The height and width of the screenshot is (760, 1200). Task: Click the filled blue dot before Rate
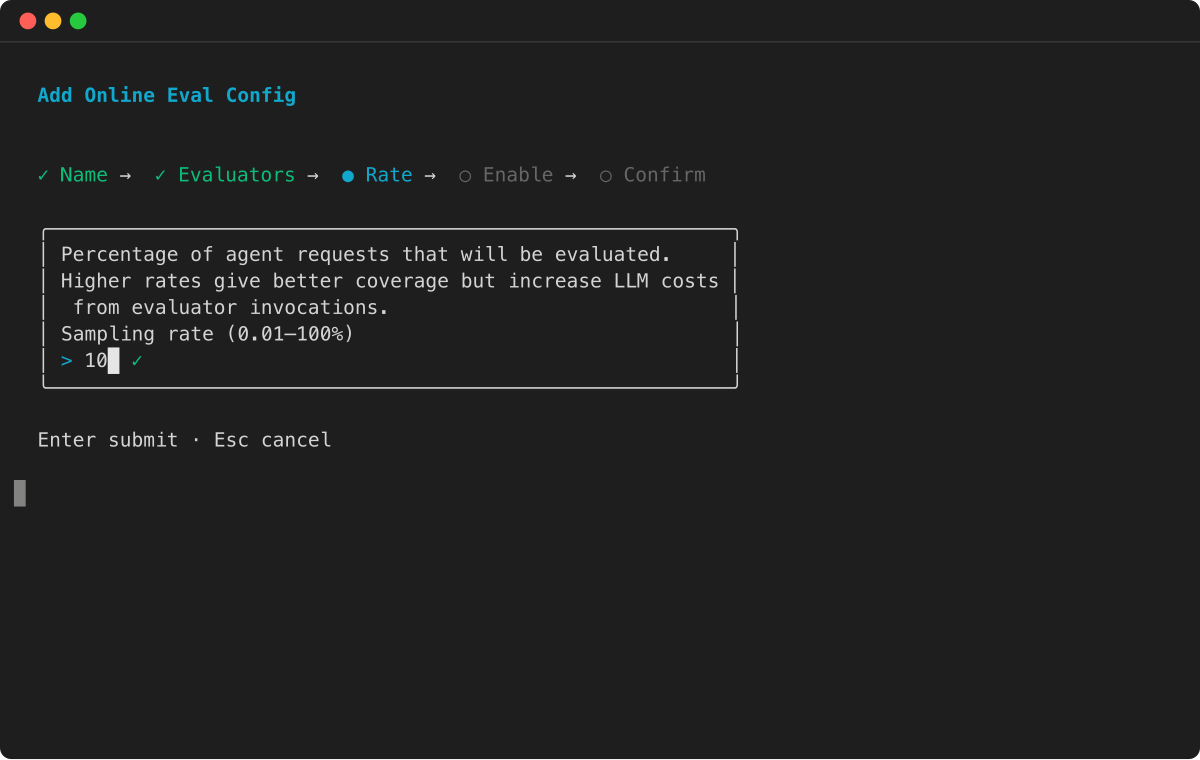pos(348,176)
